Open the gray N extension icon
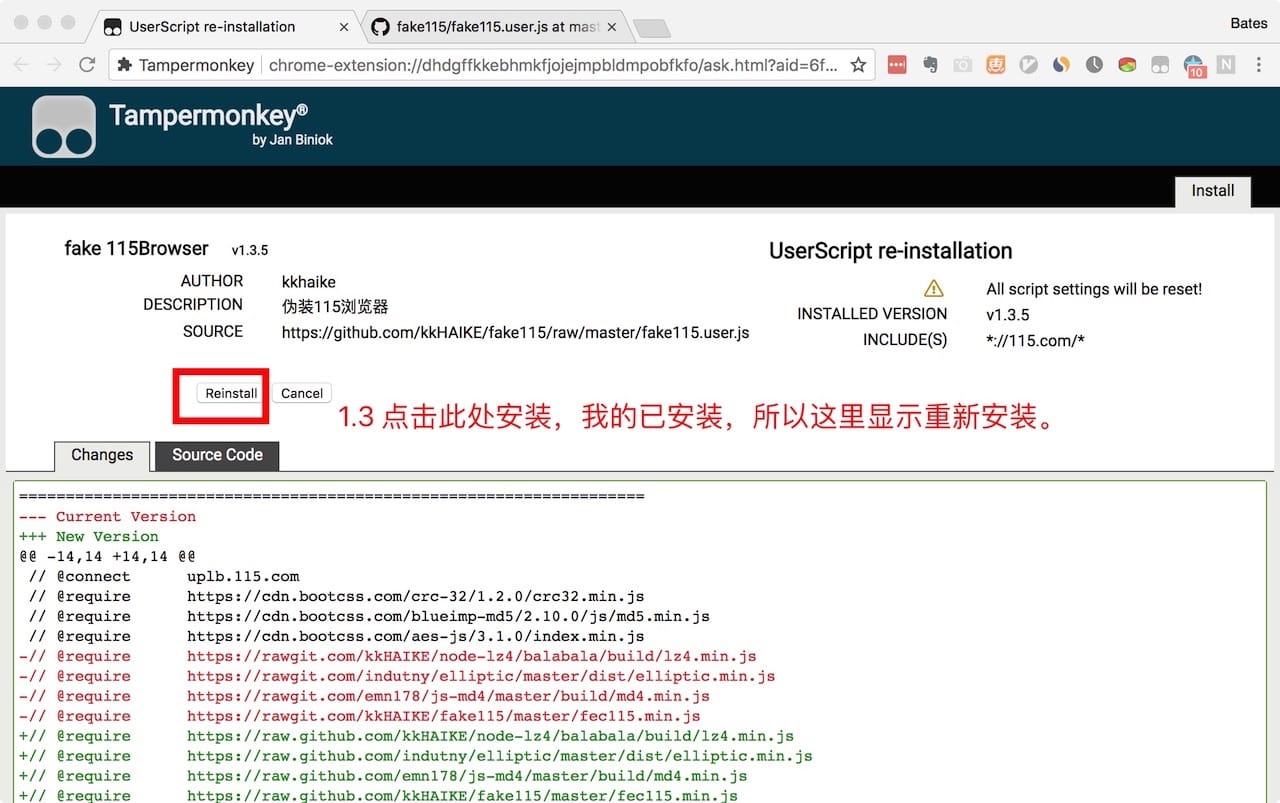This screenshot has height=803, width=1280. click(1226, 65)
